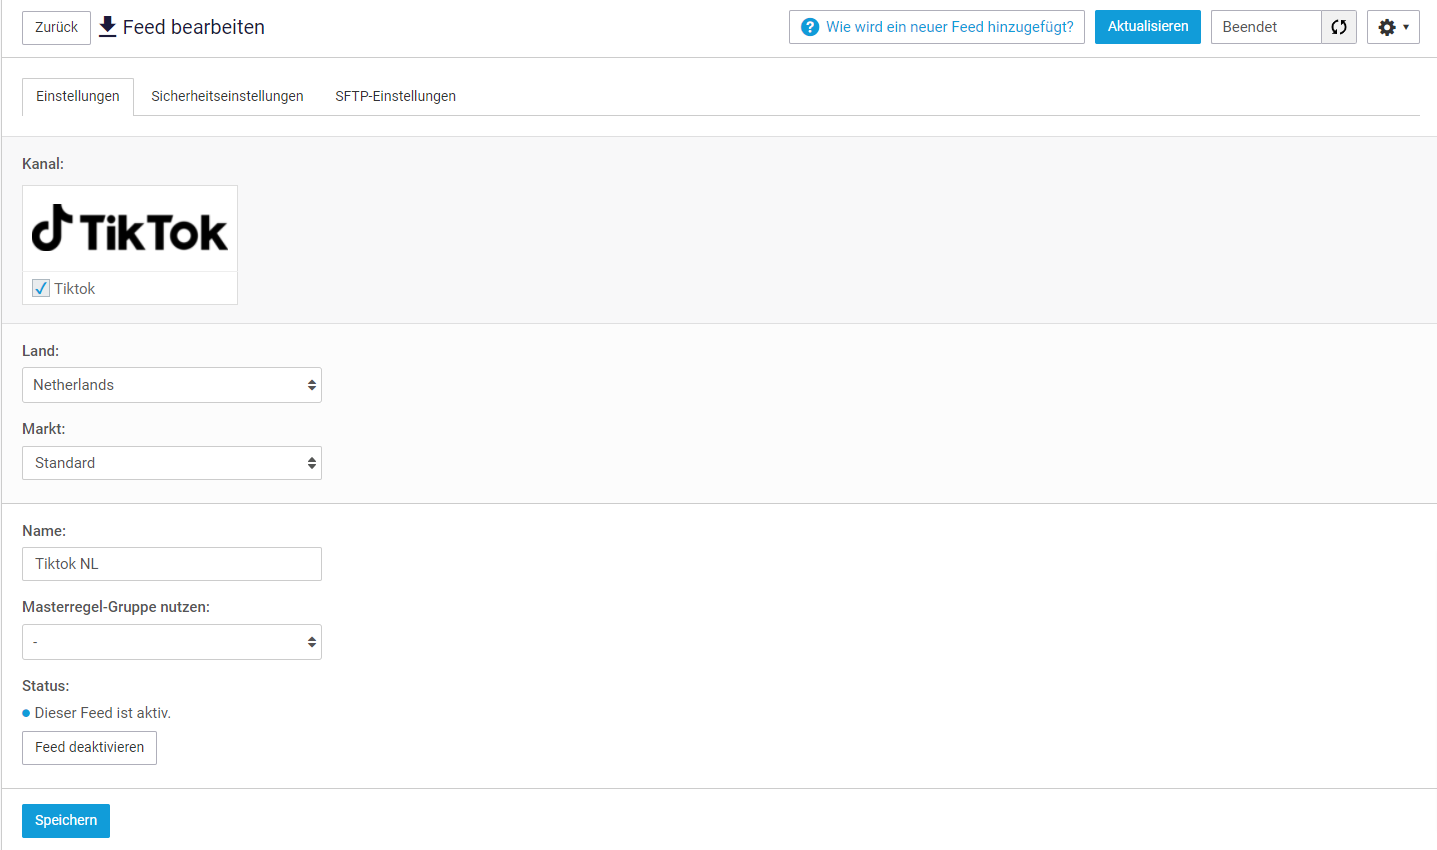Switch to the Einstellungen tab
The image size is (1437, 850).
pyautogui.click(x=78, y=97)
